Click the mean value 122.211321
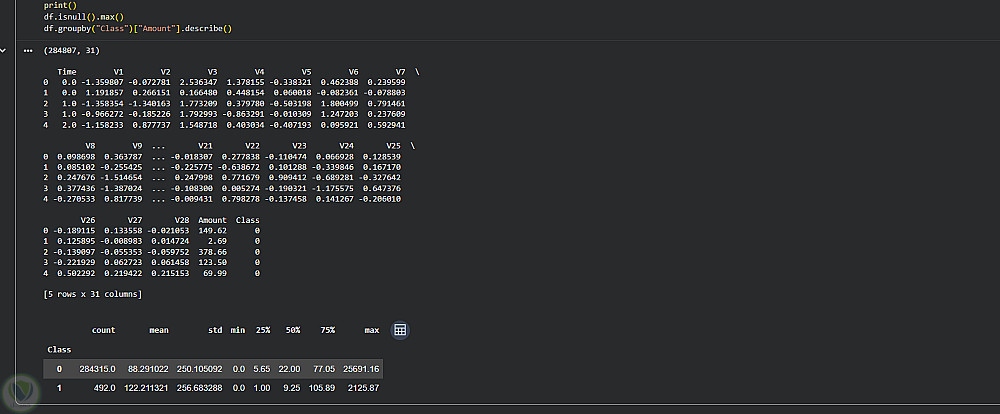1000x414 pixels. [145, 387]
